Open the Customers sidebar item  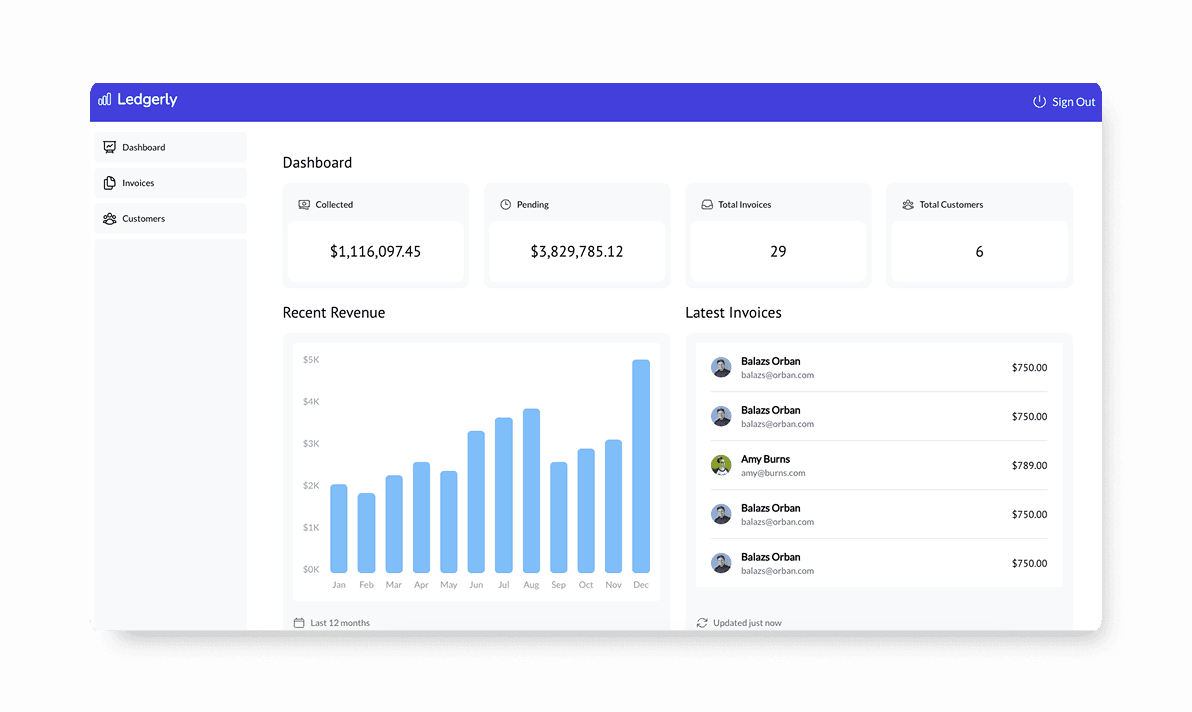170,219
